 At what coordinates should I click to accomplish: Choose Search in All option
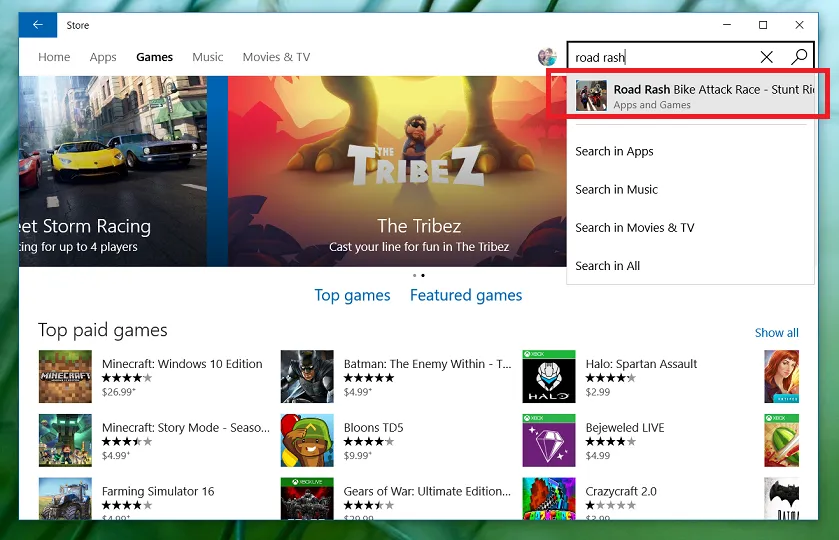click(607, 265)
